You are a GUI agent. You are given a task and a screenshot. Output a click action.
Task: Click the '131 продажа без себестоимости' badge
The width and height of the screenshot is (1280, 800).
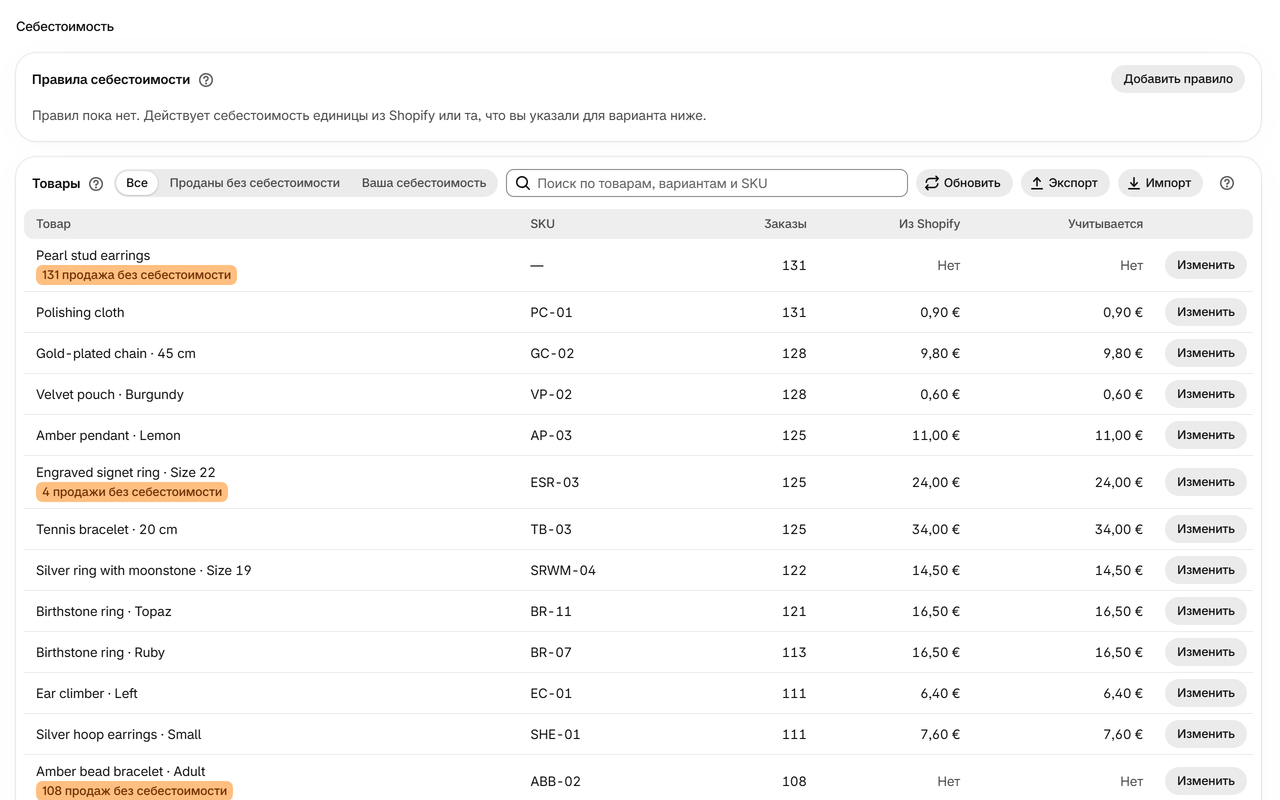(x=136, y=275)
